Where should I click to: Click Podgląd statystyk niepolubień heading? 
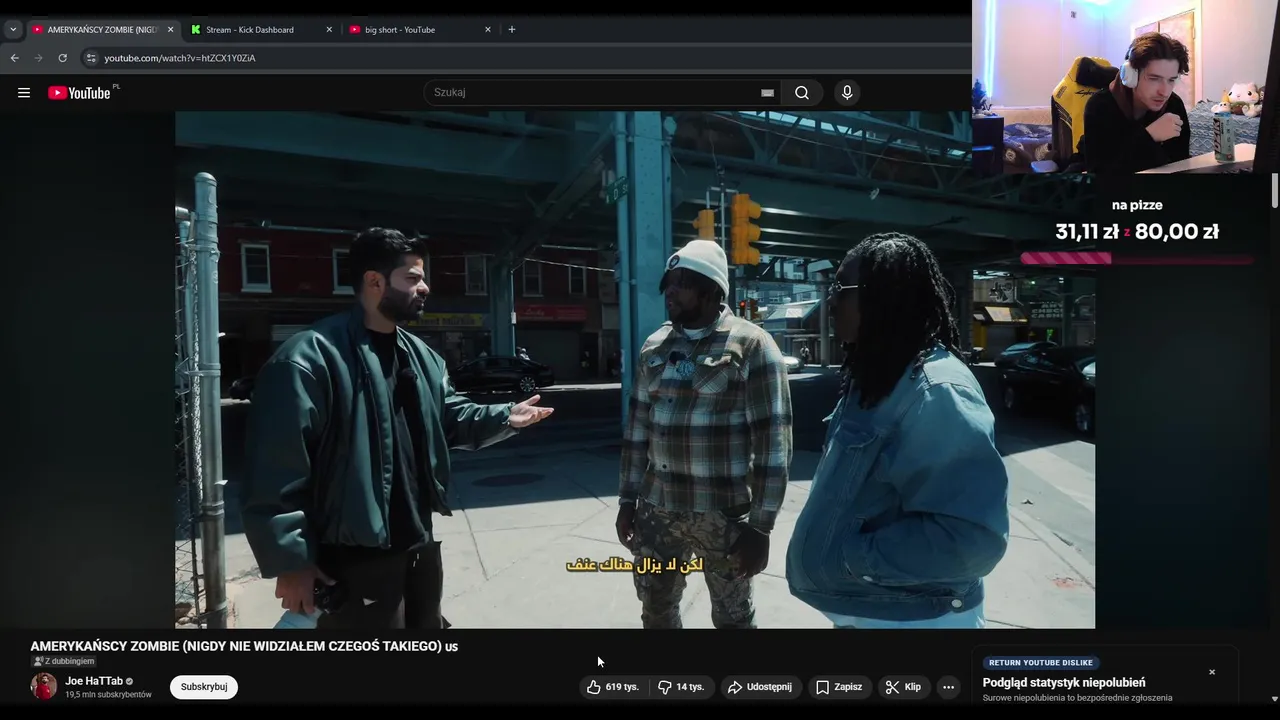(x=1064, y=682)
